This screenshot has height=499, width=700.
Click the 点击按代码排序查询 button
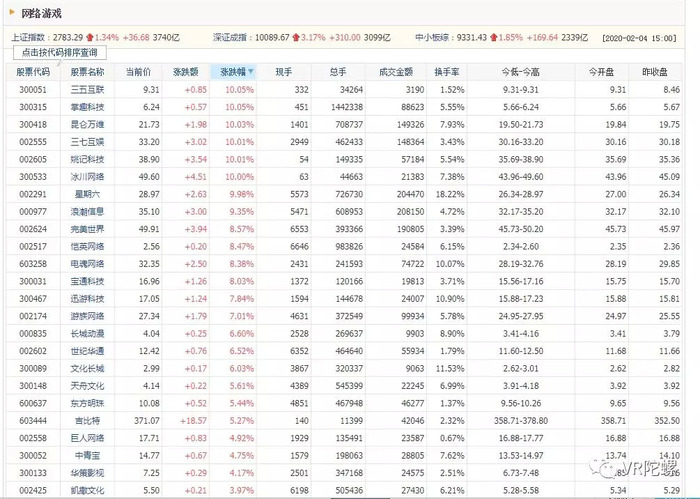coord(60,53)
